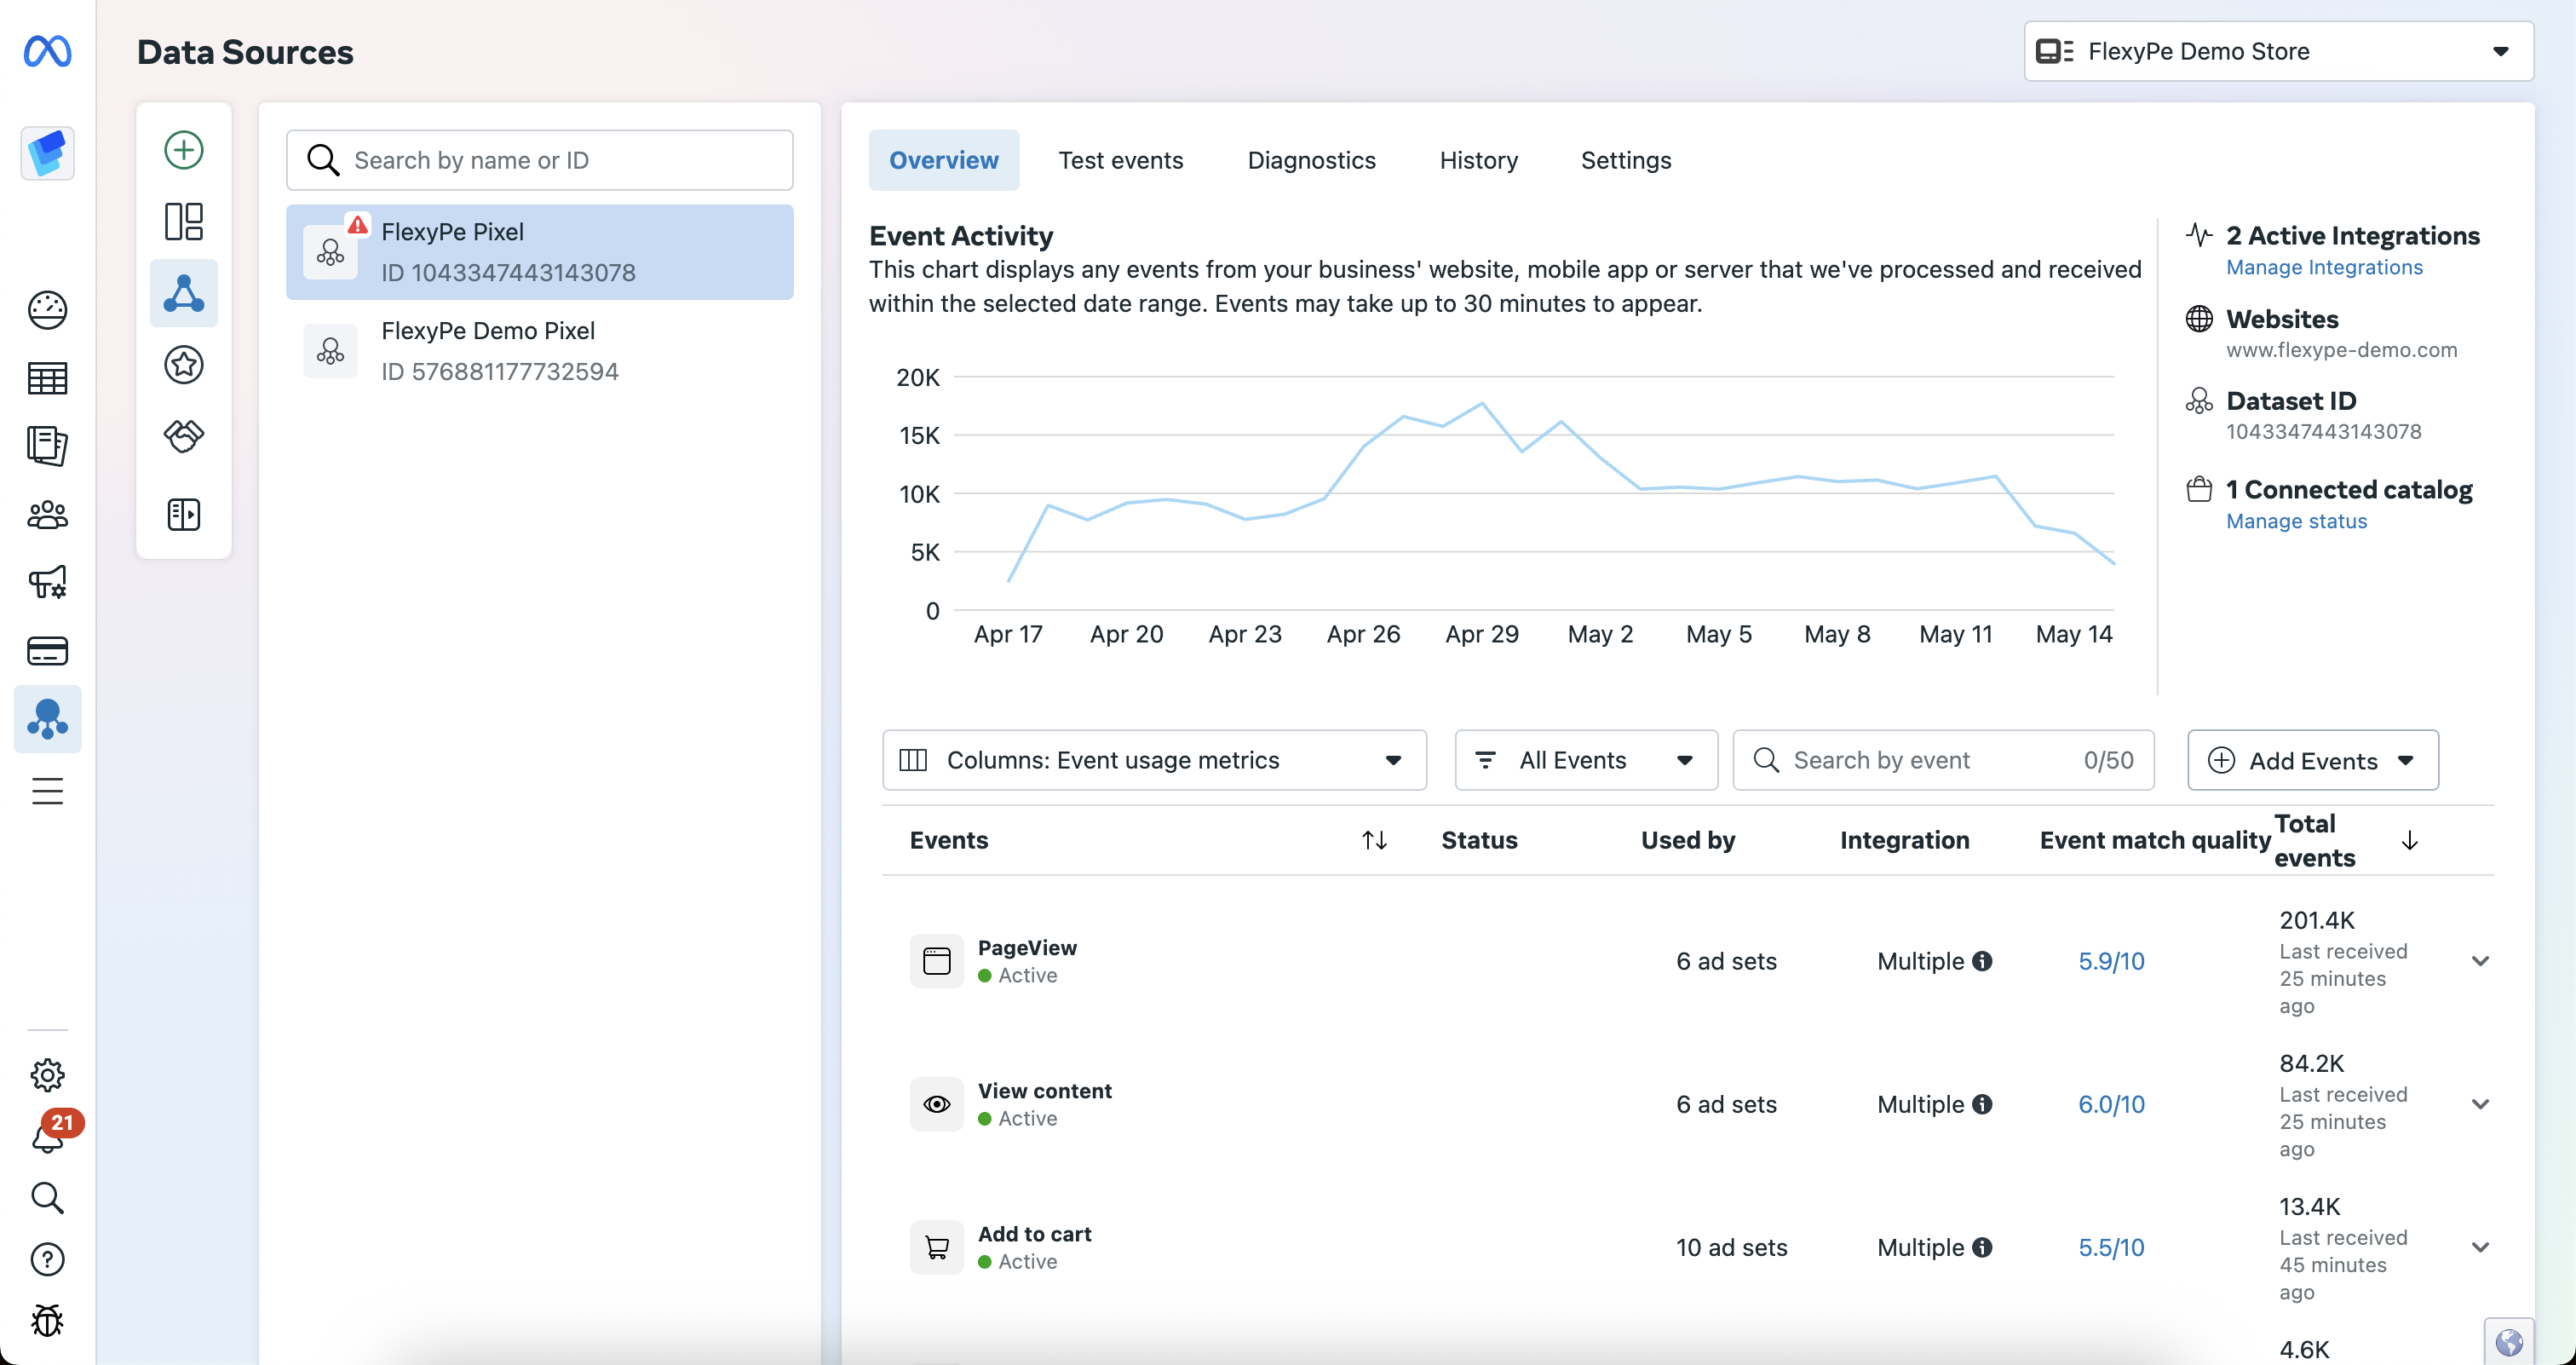Open the megaphone ads settings icon
The width and height of the screenshot is (2576, 1365).
(47, 582)
